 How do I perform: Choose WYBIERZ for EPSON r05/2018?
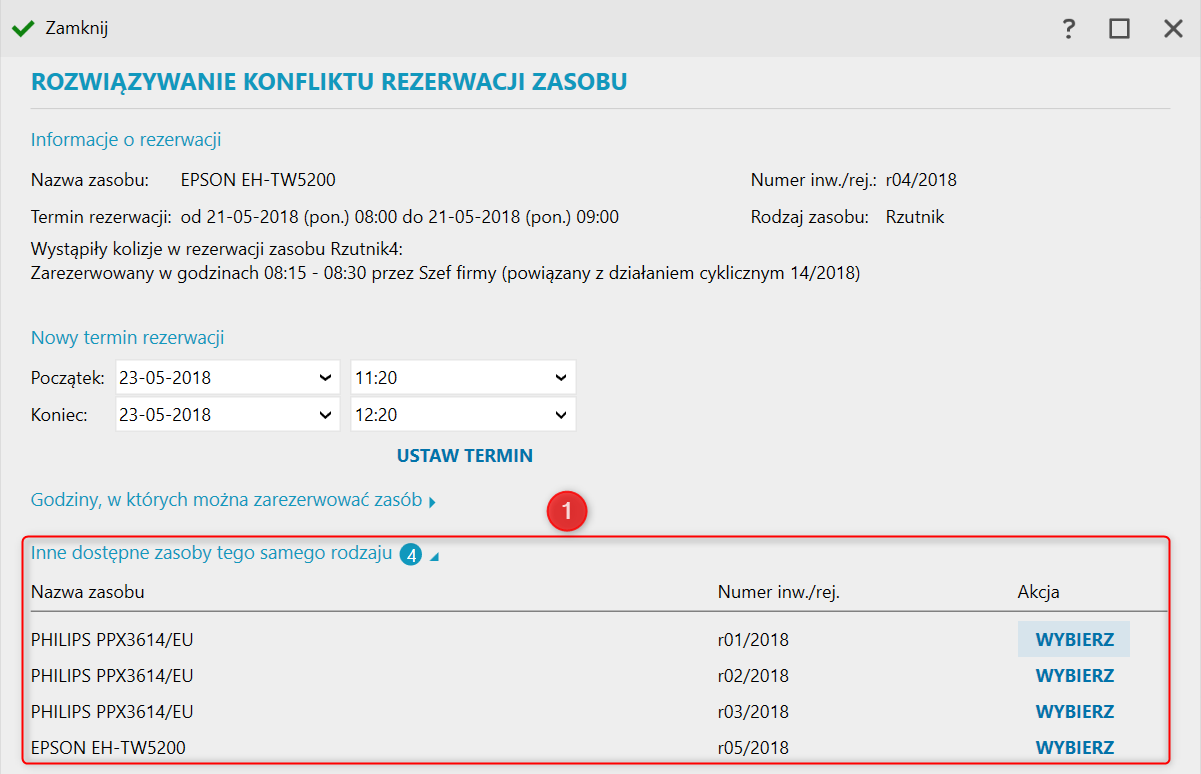tap(1074, 748)
